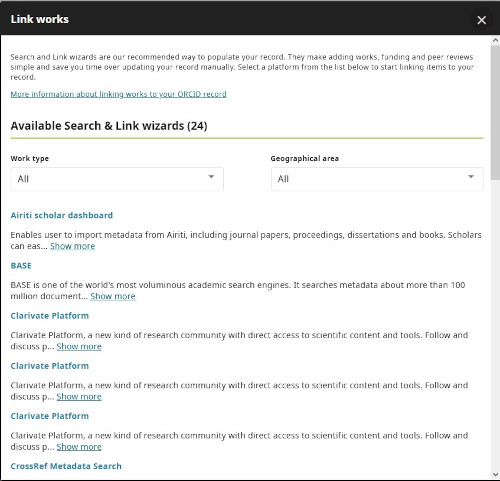Viewport: 500px width, 481px height.
Task: Open the Geographical area dropdown
Action: click(377, 179)
